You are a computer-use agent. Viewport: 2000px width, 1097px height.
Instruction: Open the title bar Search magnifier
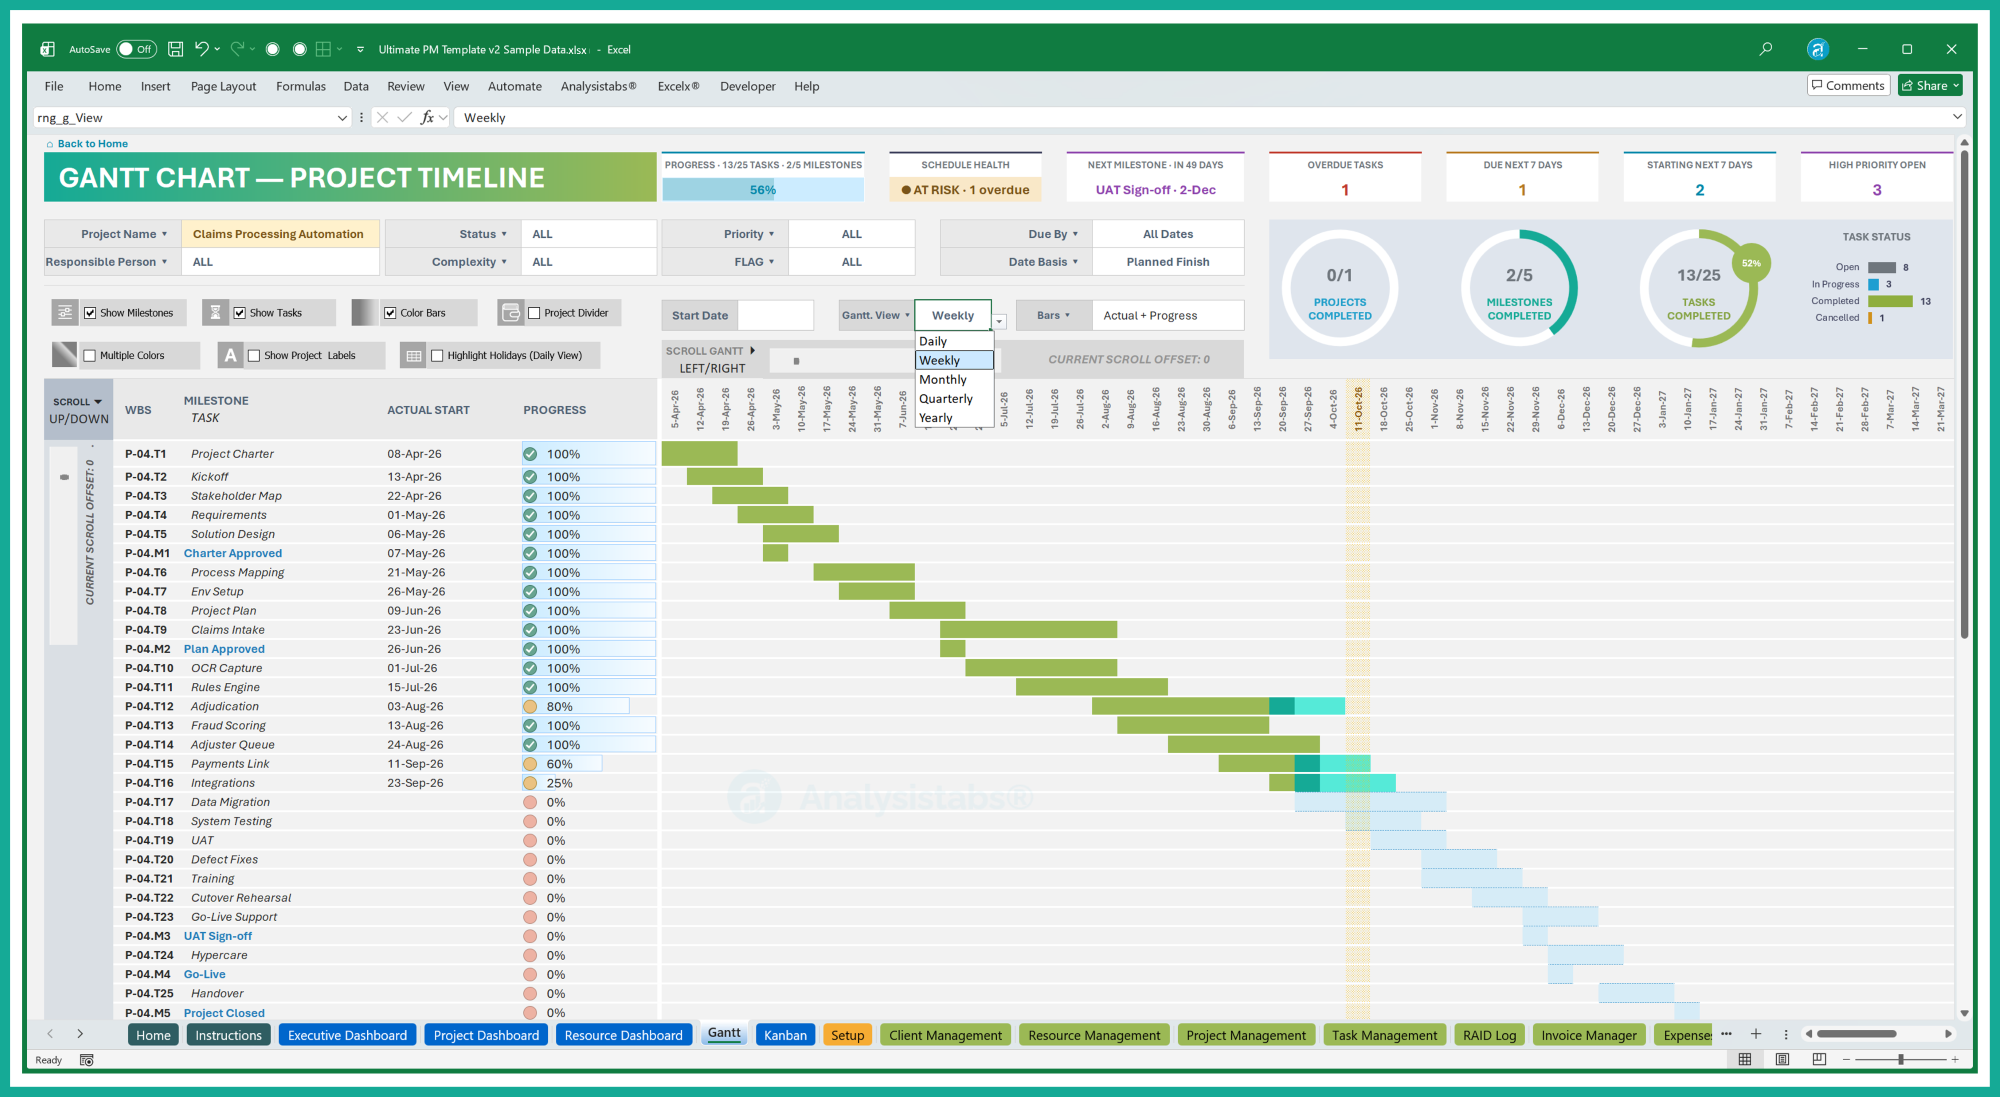[x=1766, y=49]
